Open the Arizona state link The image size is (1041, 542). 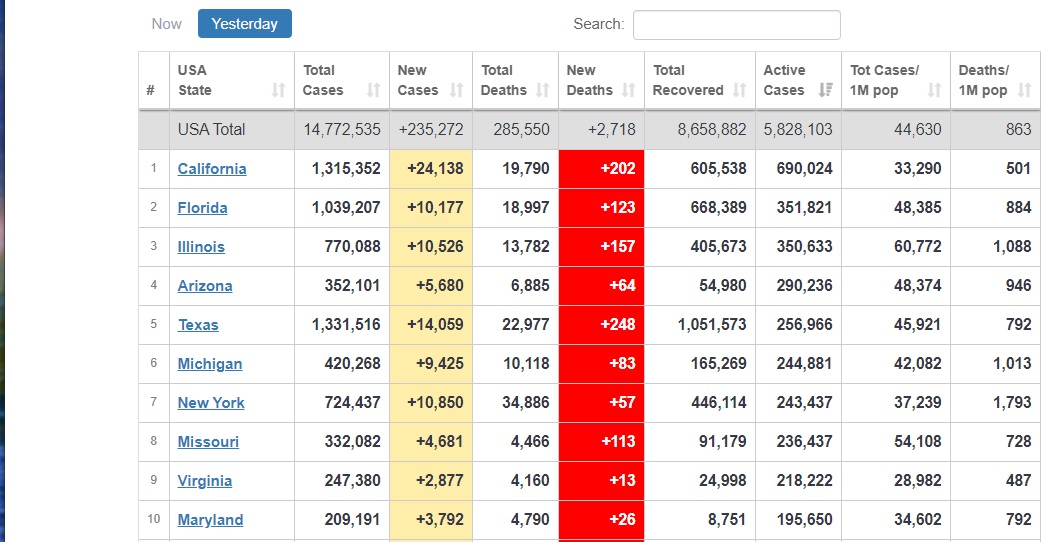tap(205, 286)
